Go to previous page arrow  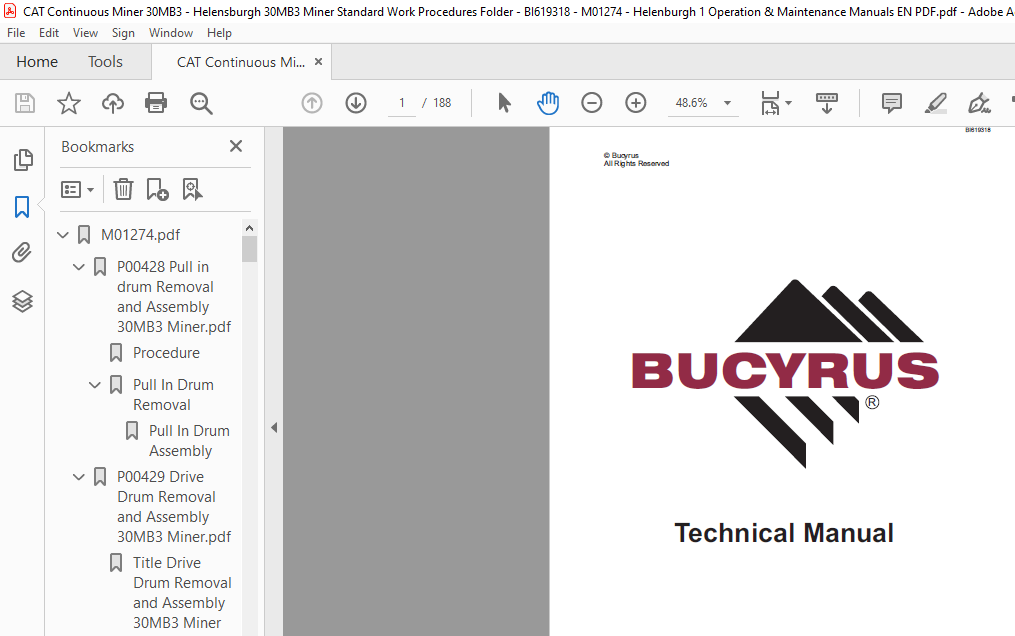click(x=312, y=103)
